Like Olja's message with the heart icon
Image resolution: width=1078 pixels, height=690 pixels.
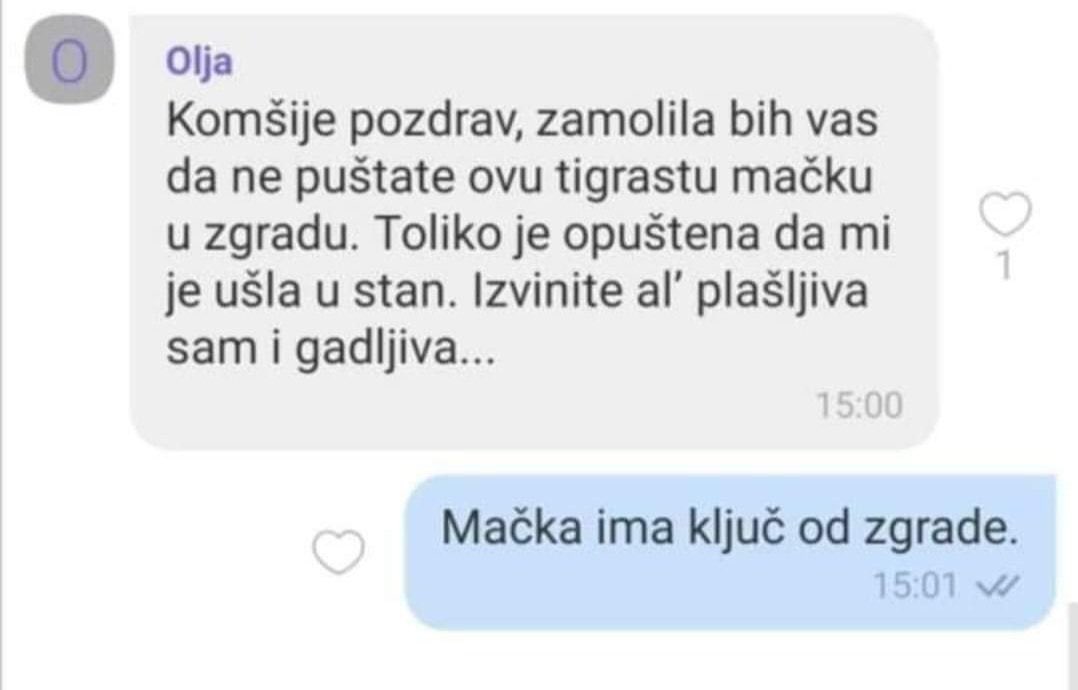point(1005,214)
